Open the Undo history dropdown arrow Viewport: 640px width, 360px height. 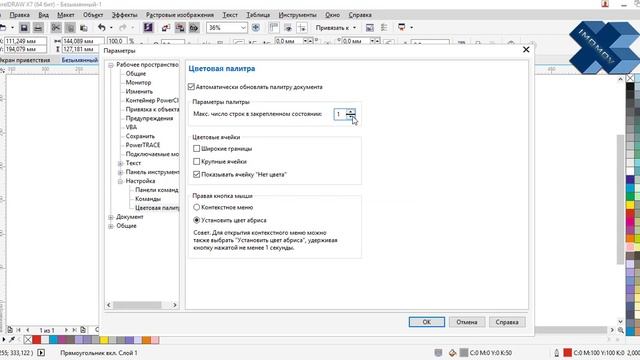click(x=111, y=28)
